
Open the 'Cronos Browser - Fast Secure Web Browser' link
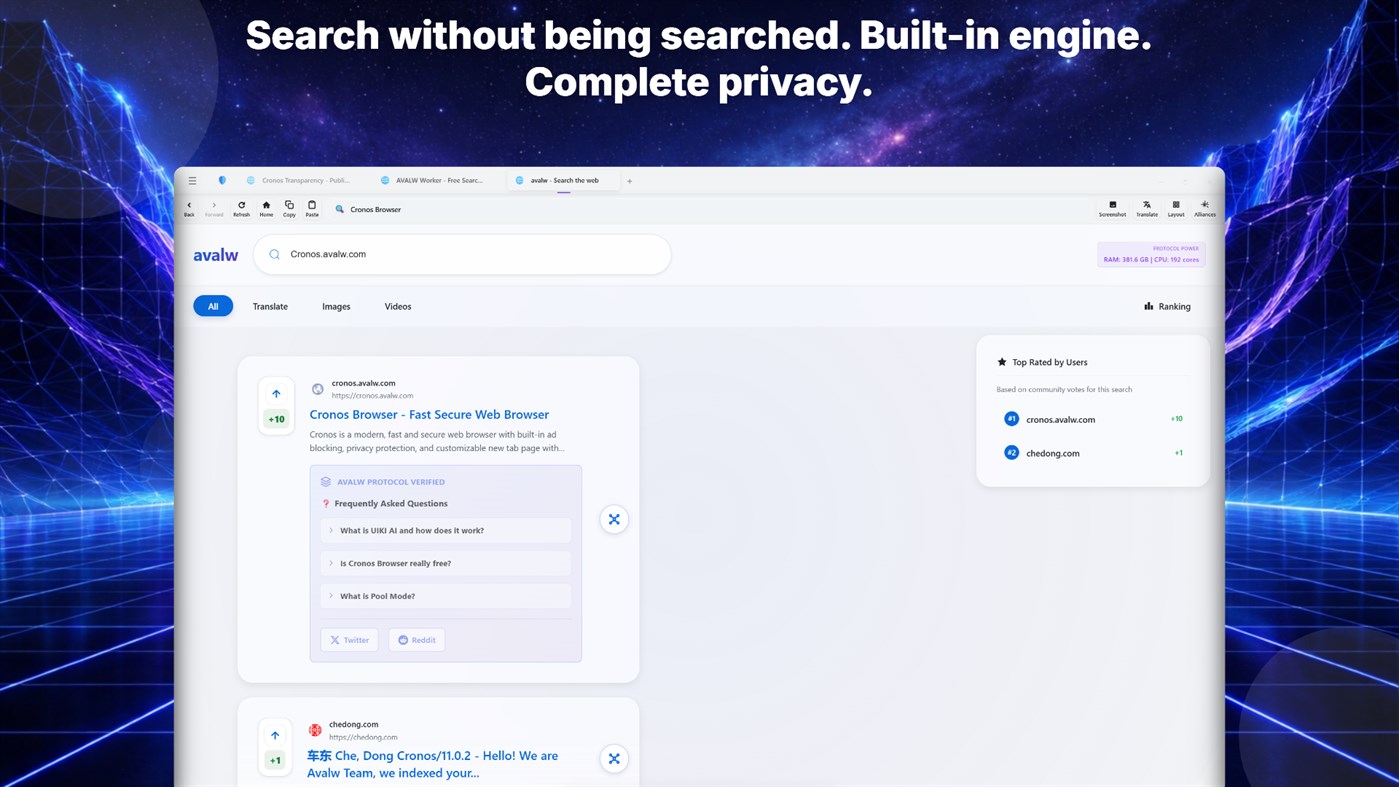(x=428, y=414)
